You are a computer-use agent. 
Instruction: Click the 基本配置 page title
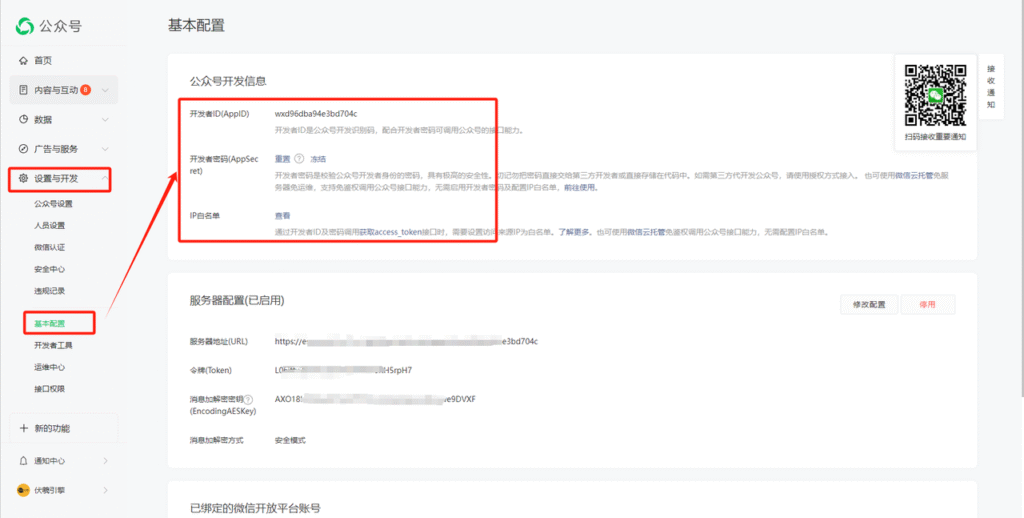(x=196, y=25)
